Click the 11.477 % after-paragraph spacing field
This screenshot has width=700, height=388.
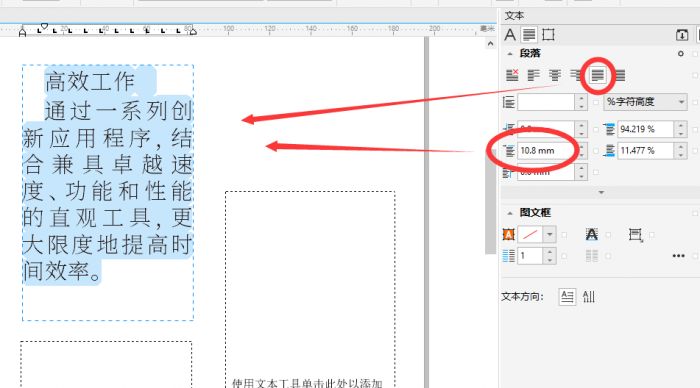646,150
